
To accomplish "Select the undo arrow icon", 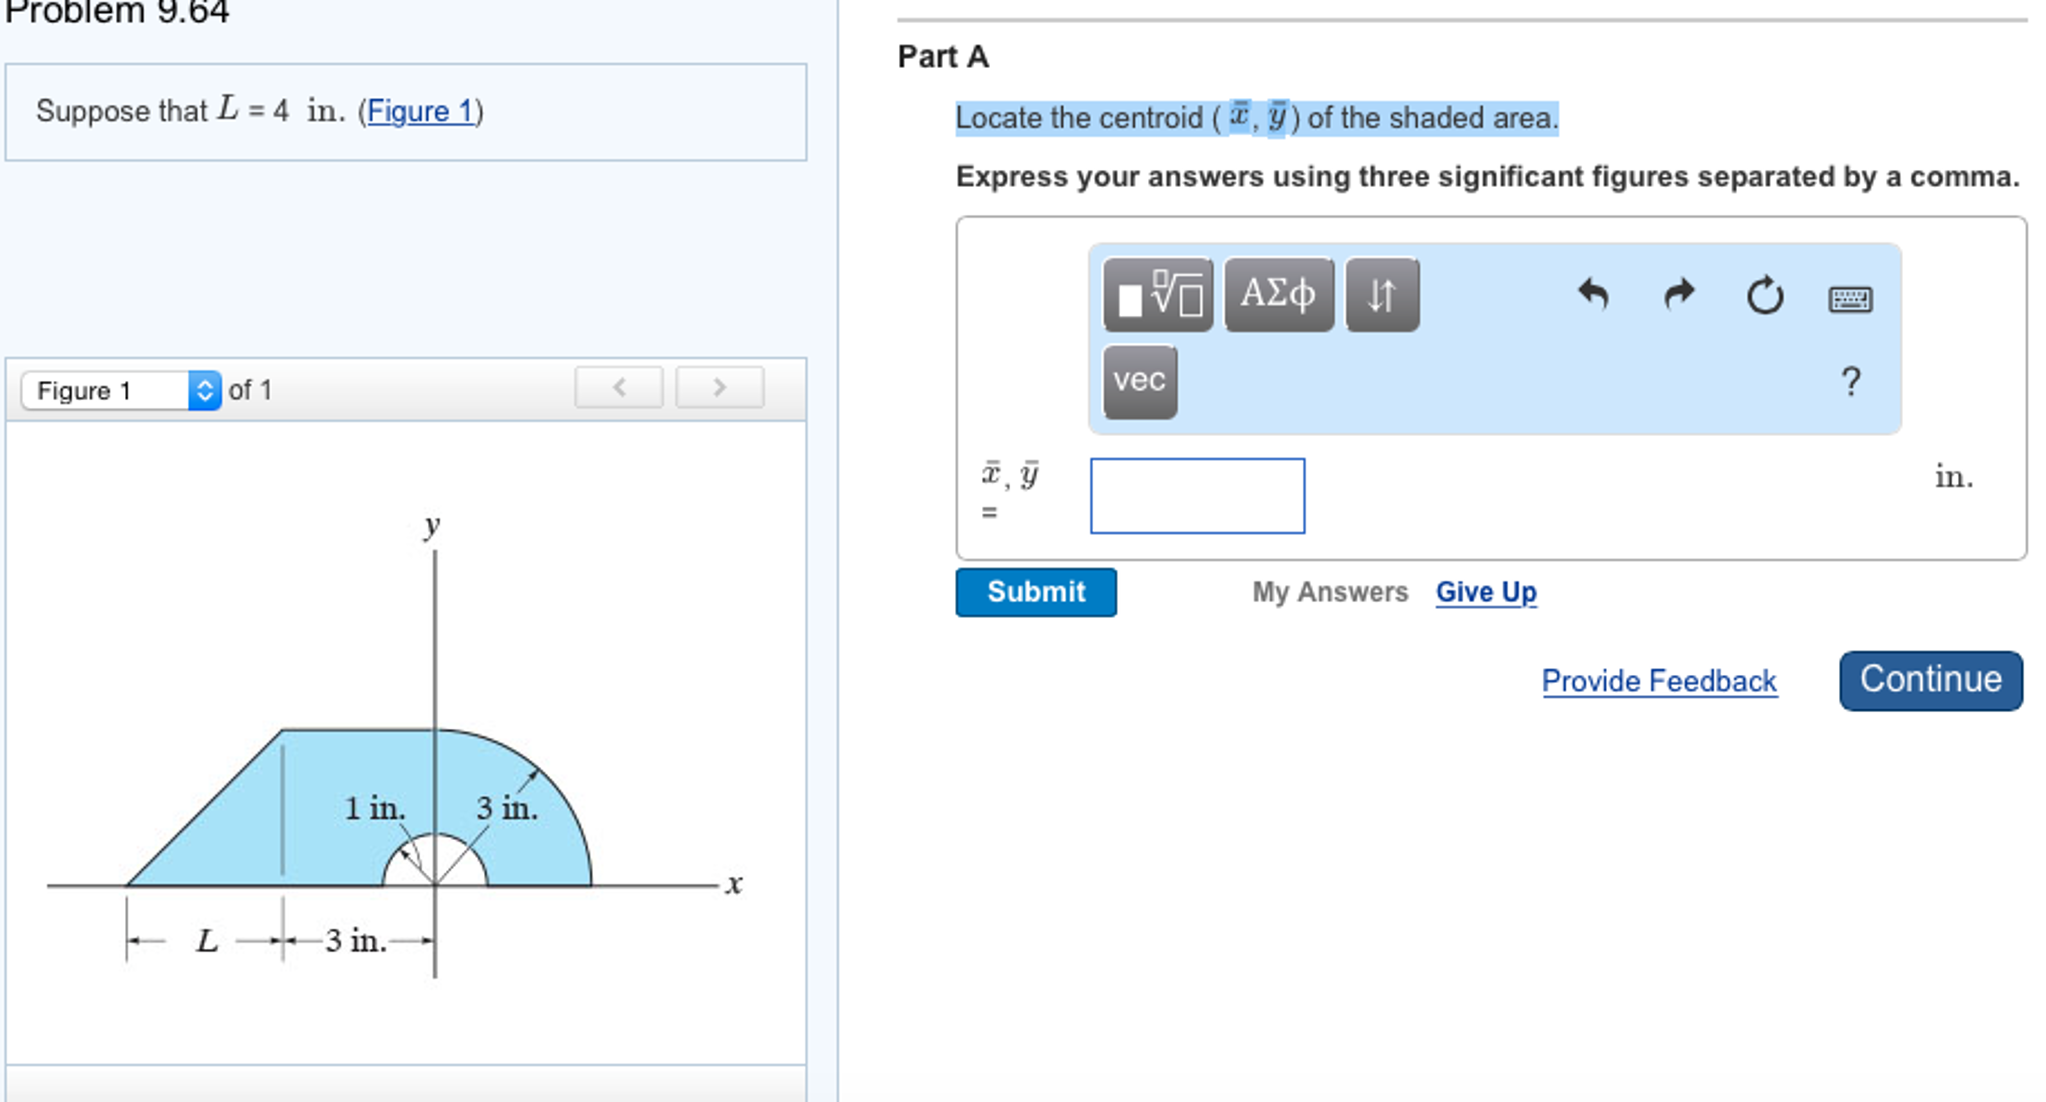I will point(1595,292).
